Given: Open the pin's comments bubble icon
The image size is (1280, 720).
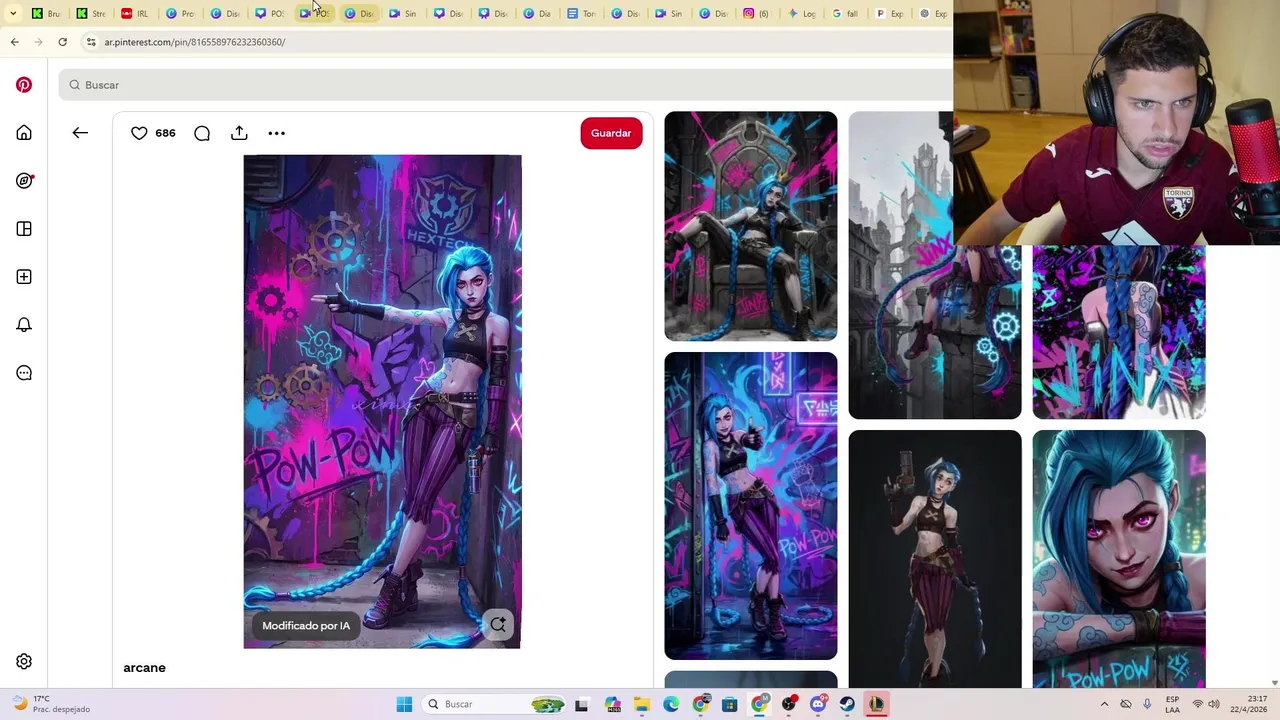Looking at the screenshot, I should pyautogui.click(x=202, y=133).
